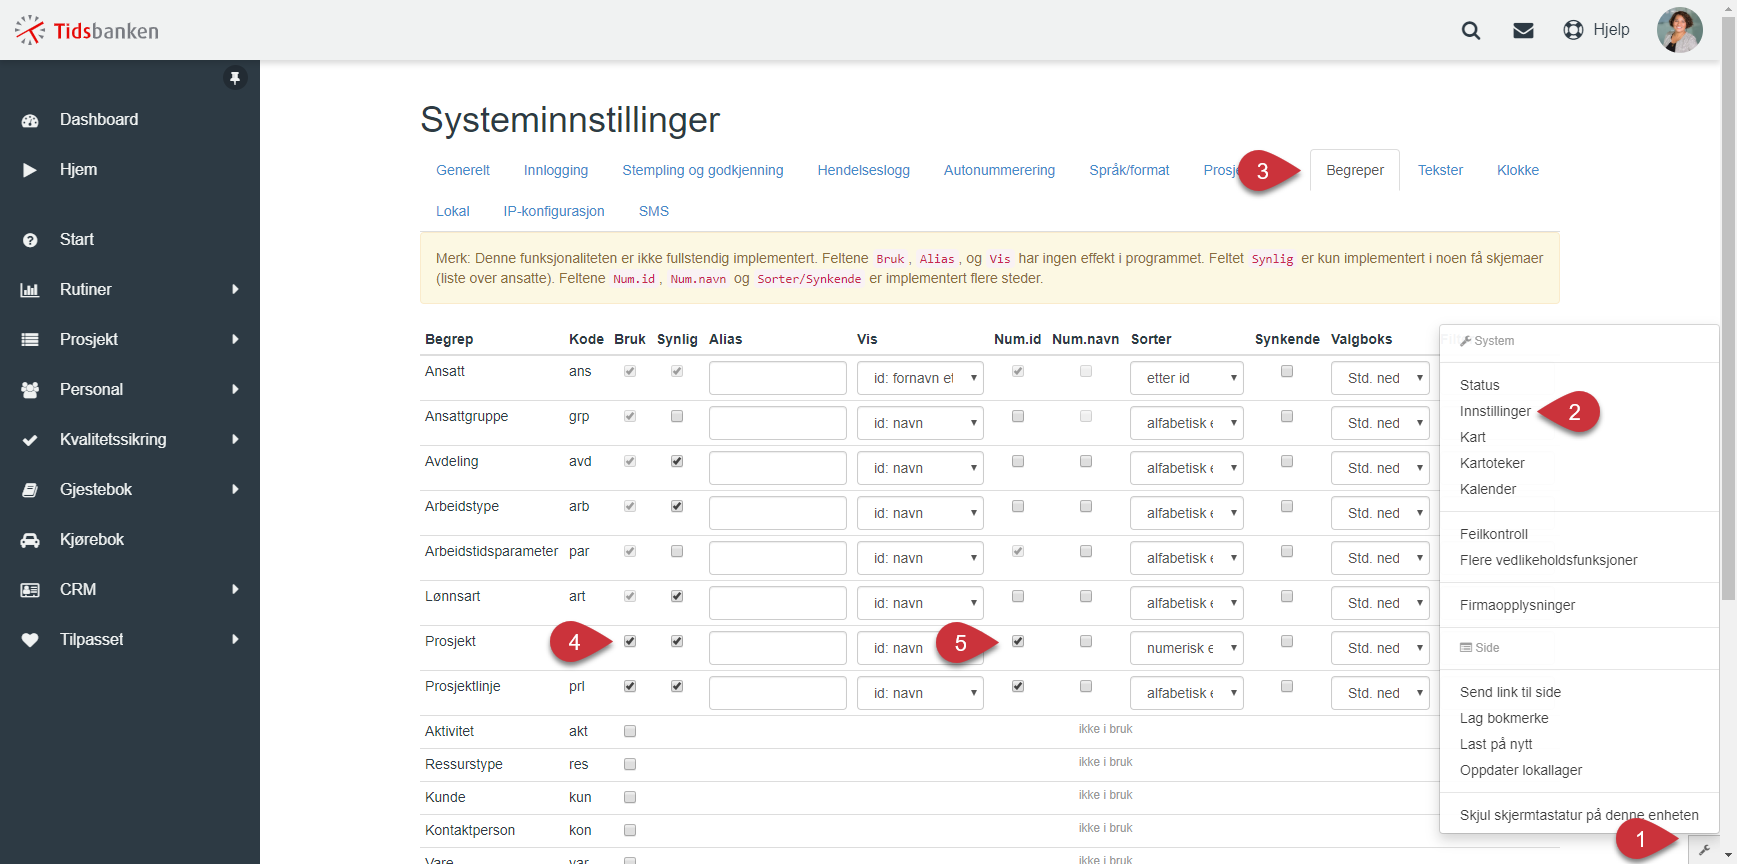1737x864 pixels.
Task: Select Lag bokmerke entry
Action: click(x=1504, y=718)
